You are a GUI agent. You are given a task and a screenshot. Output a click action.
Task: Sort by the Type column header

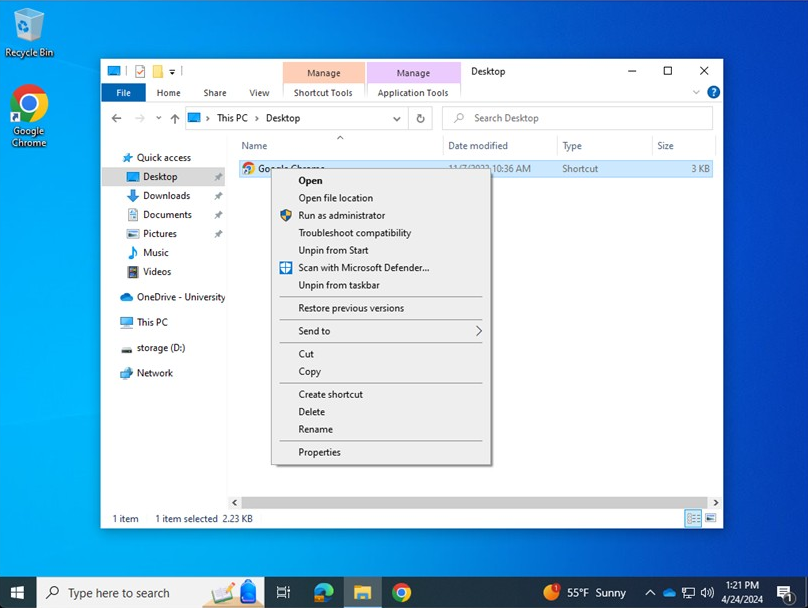[604, 146]
